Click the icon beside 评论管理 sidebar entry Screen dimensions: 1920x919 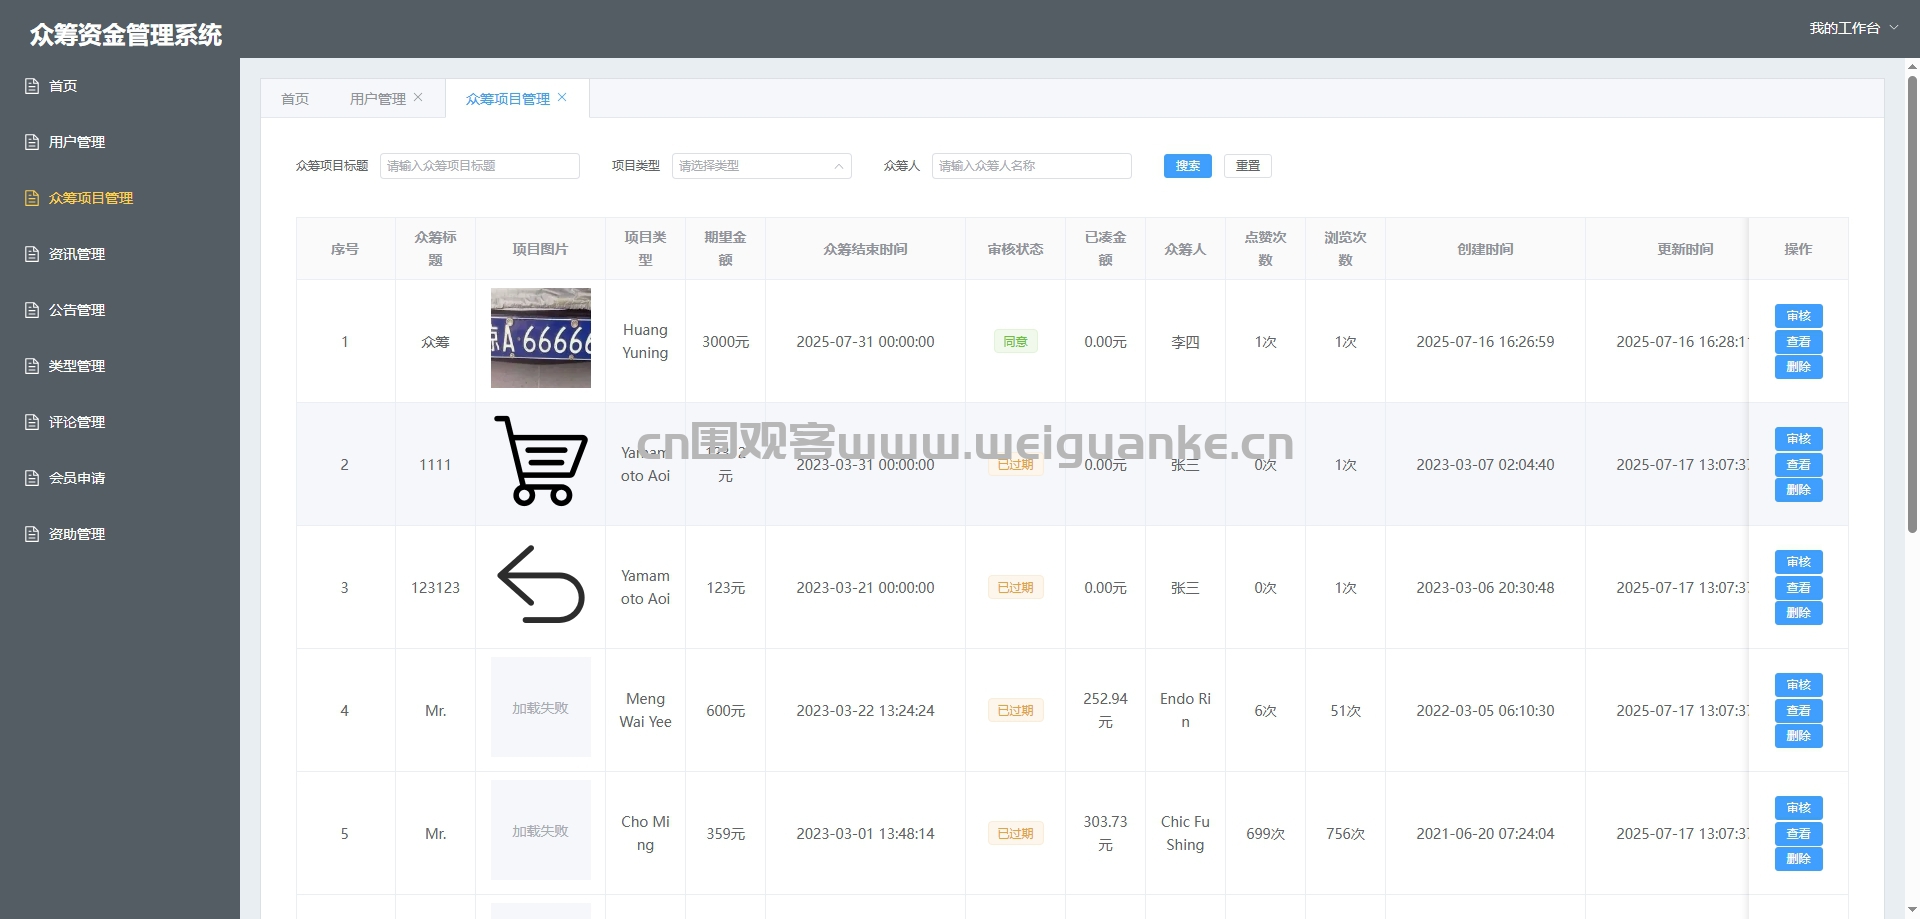(x=32, y=422)
